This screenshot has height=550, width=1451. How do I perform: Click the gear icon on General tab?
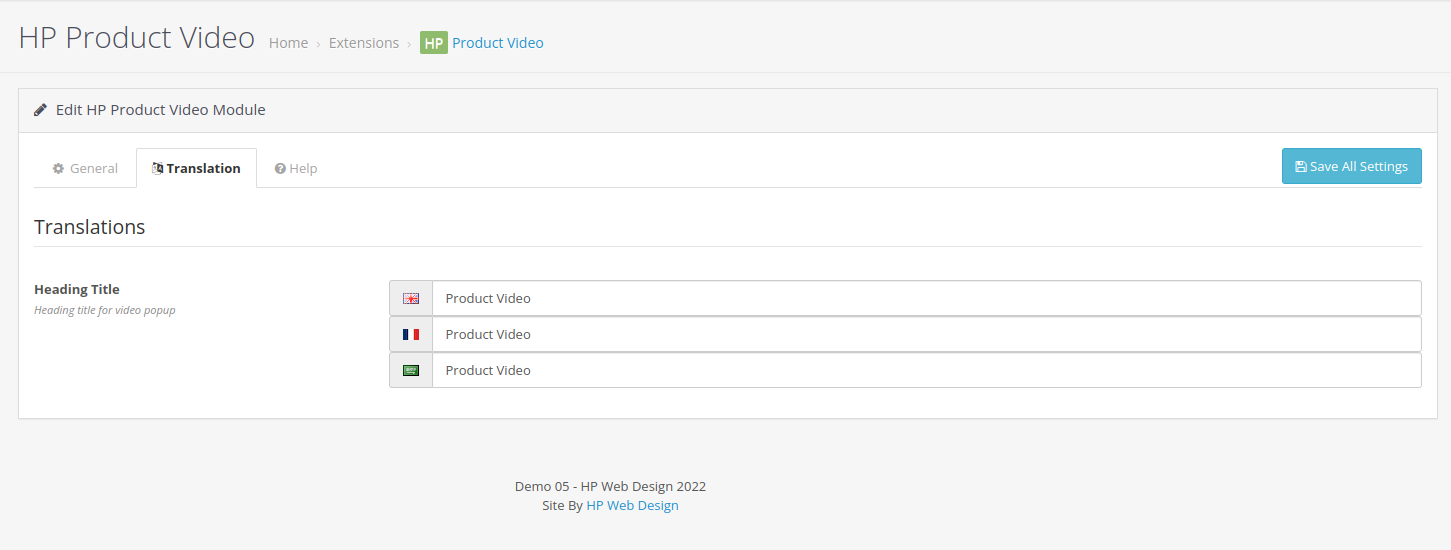click(x=59, y=169)
